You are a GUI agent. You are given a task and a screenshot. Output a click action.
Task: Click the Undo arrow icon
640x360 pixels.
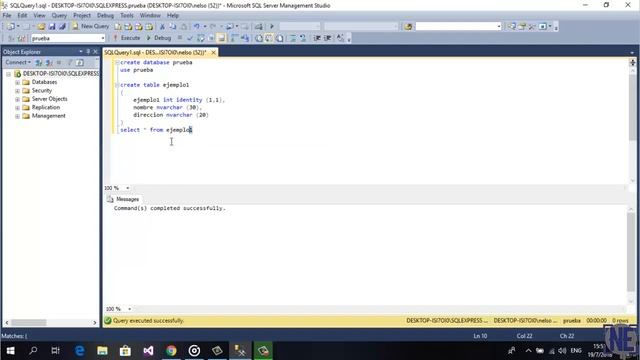point(197,27)
